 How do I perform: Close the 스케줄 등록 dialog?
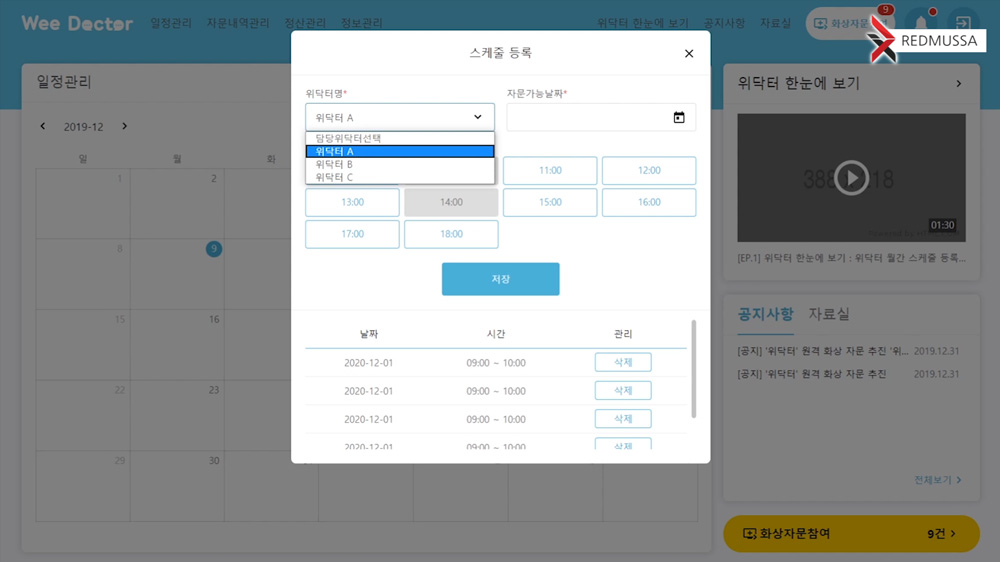pos(689,54)
